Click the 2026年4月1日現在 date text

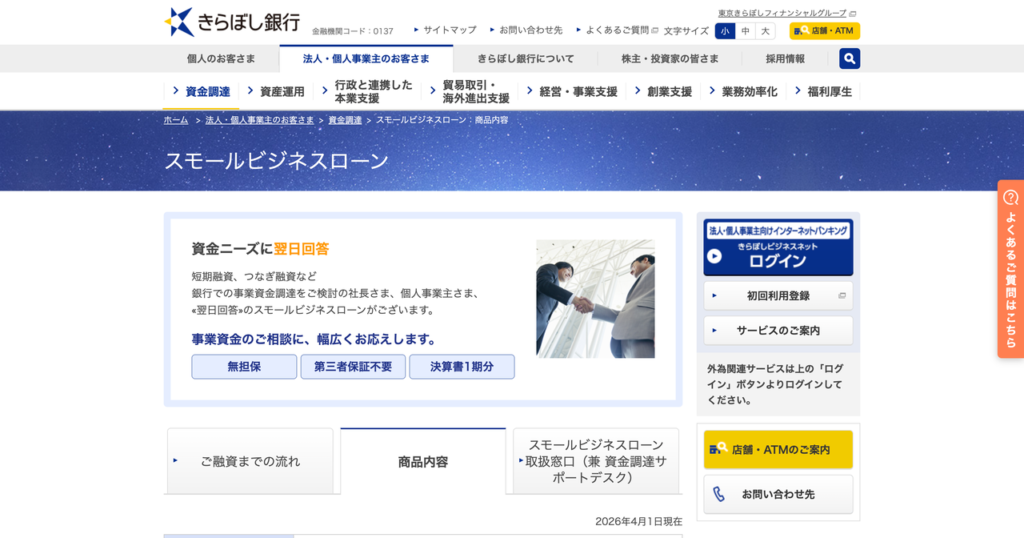click(x=639, y=521)
